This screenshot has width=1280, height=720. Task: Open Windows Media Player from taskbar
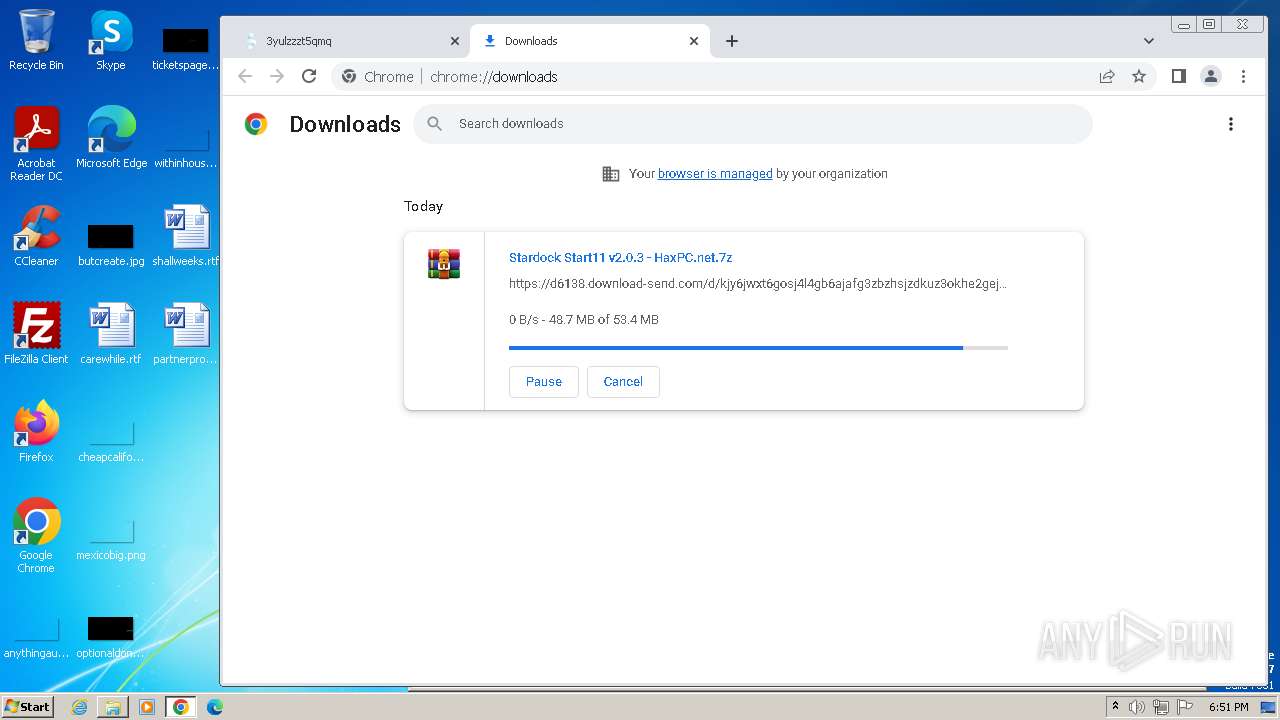pyautogui.click(x=147, y=707)
